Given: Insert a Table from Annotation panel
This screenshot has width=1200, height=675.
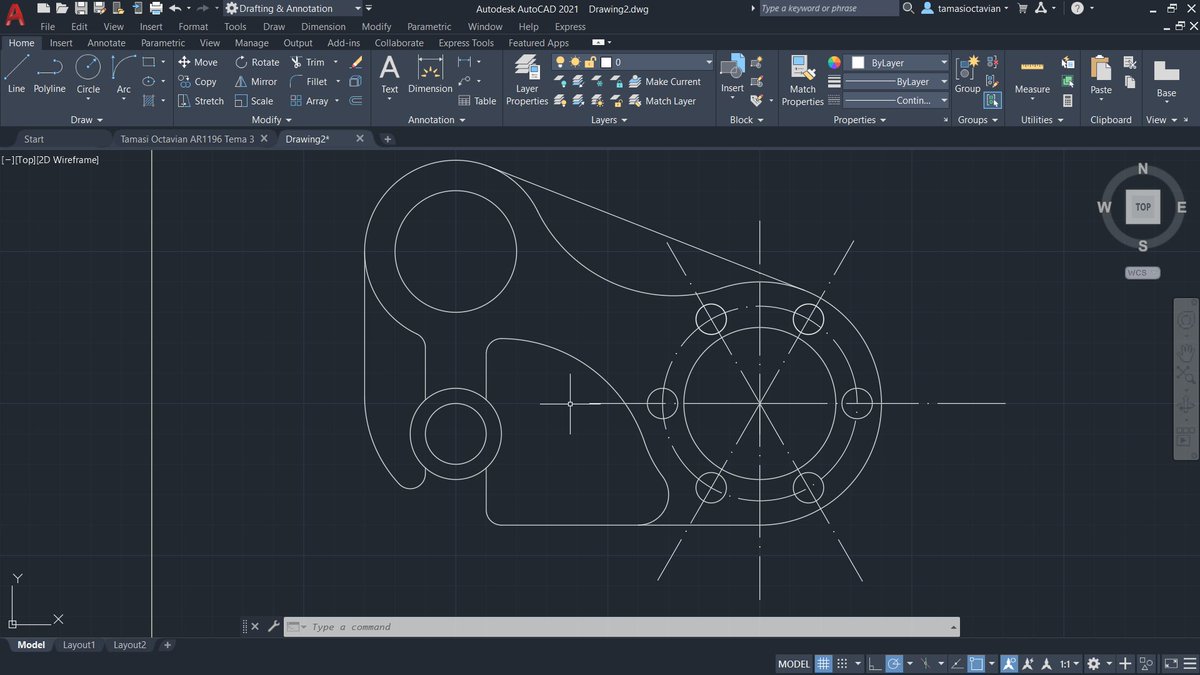Looking at the screenshot, I should (477, 101).
